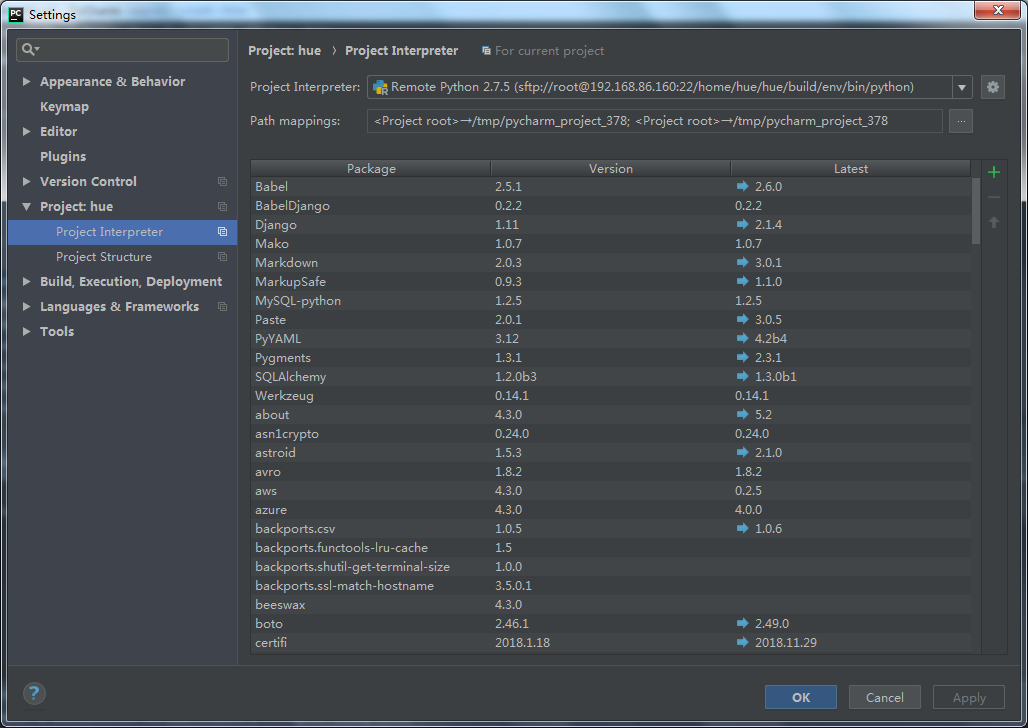Apply changes with the Apply button
Image resolution: width=1028 pixels, height=728 pixels.
click(967, 697)
